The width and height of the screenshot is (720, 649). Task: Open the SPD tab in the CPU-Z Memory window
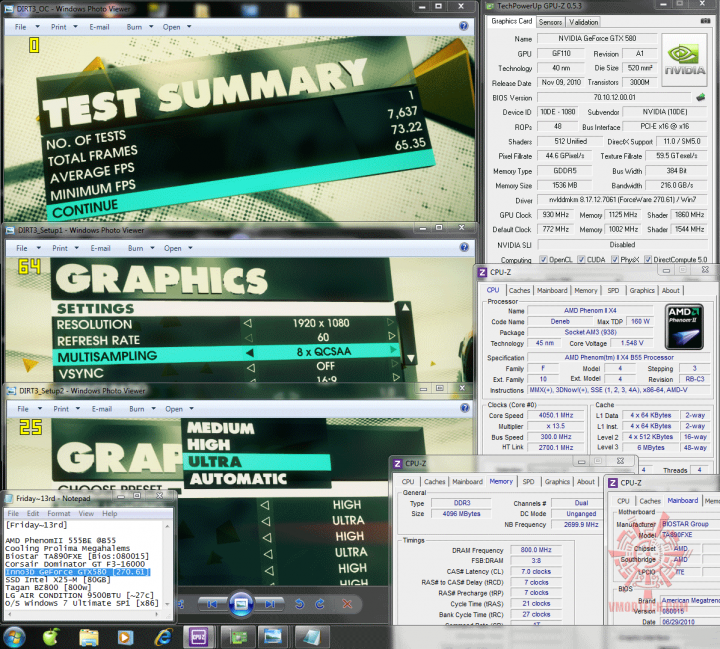[x=529, y=481]
